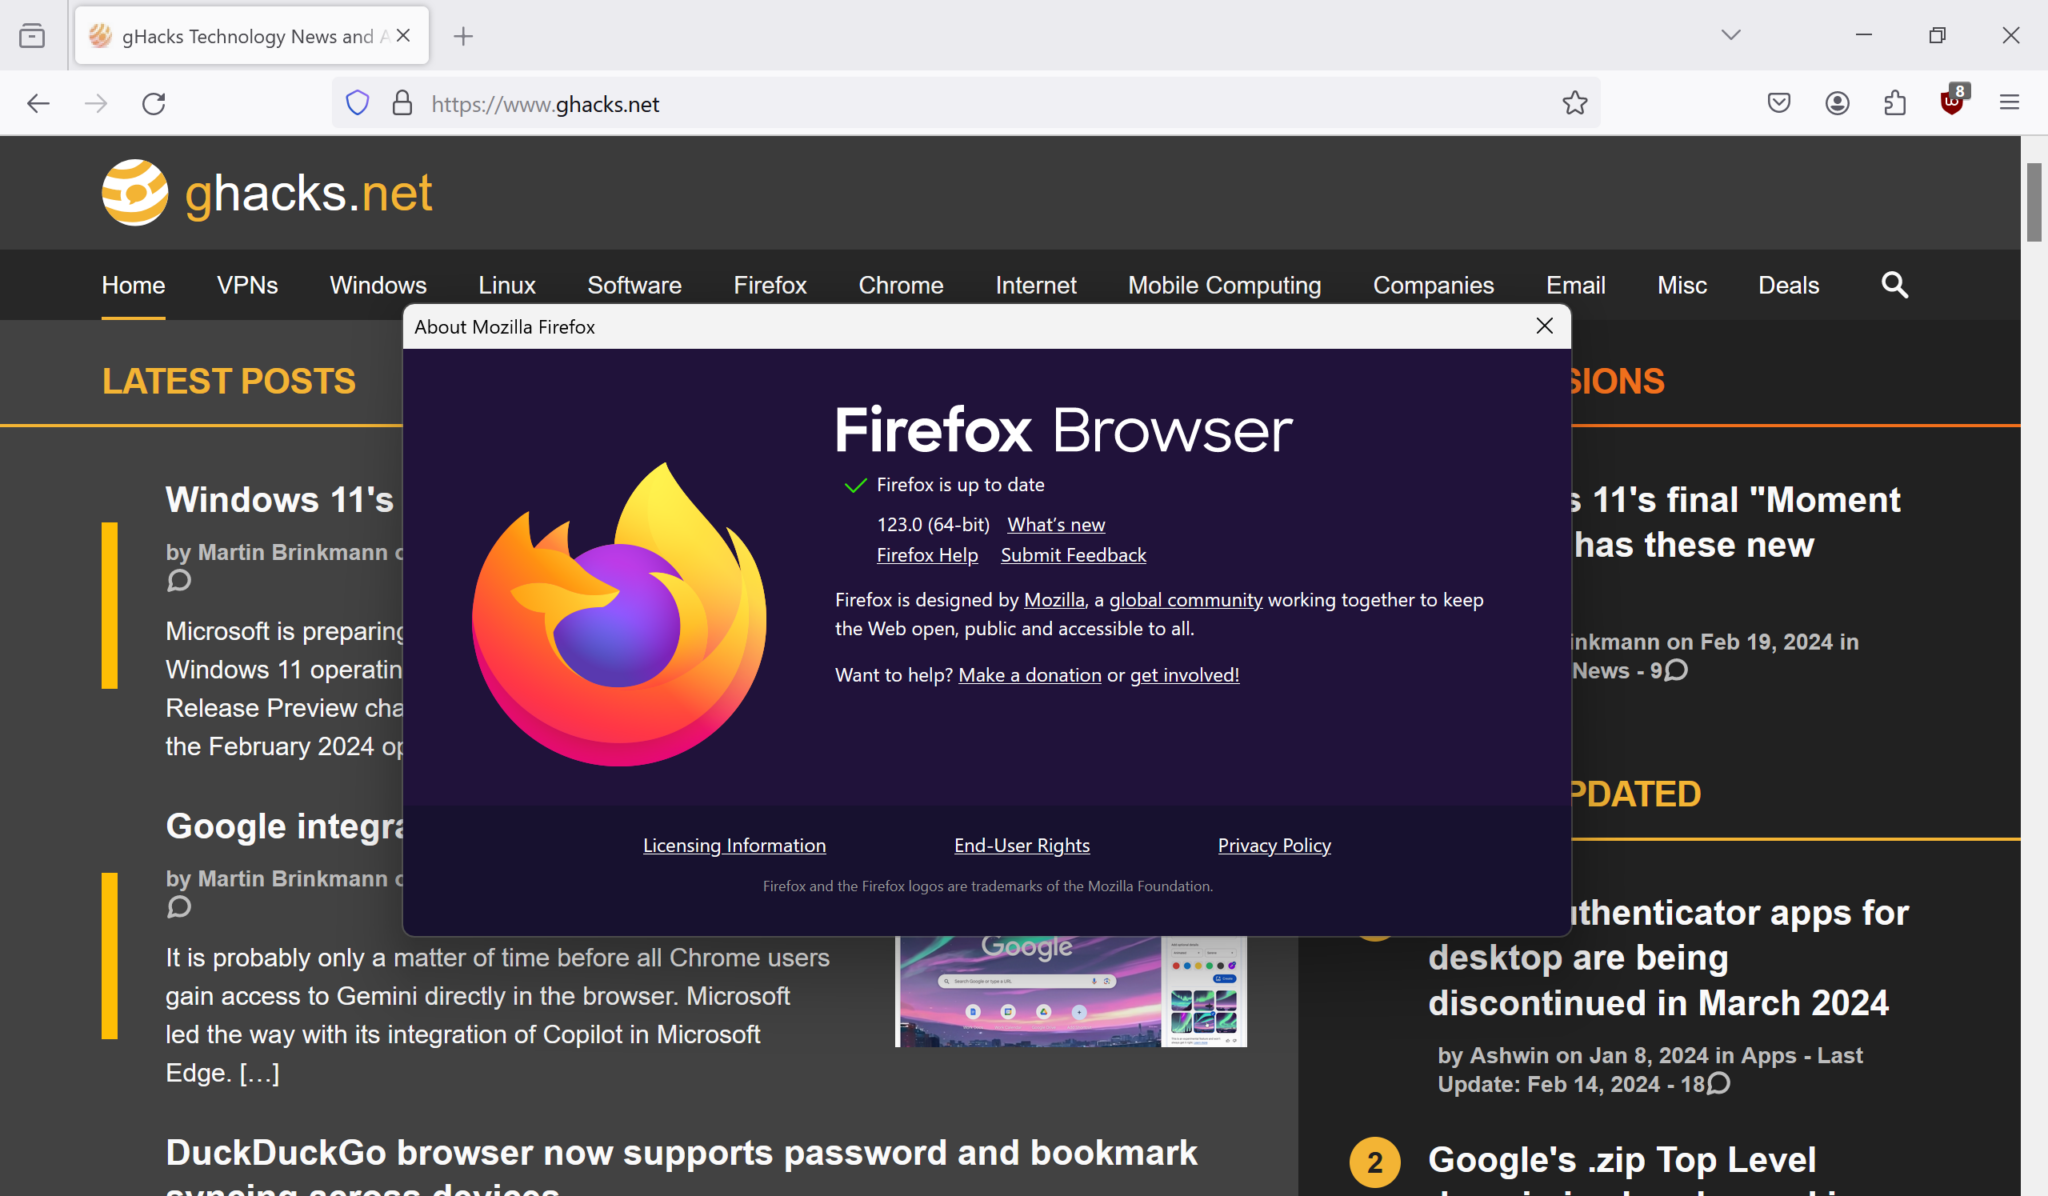Screen dimensions: 2048x1196
Task: Select the Firefox menu tab in navigation
Action: (769, 285)
